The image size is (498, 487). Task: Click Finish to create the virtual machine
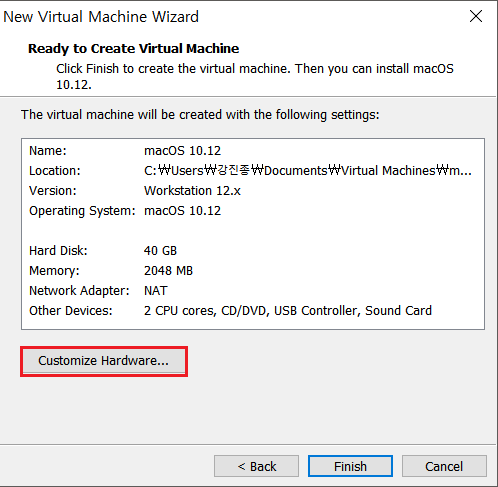coord(350,466)
